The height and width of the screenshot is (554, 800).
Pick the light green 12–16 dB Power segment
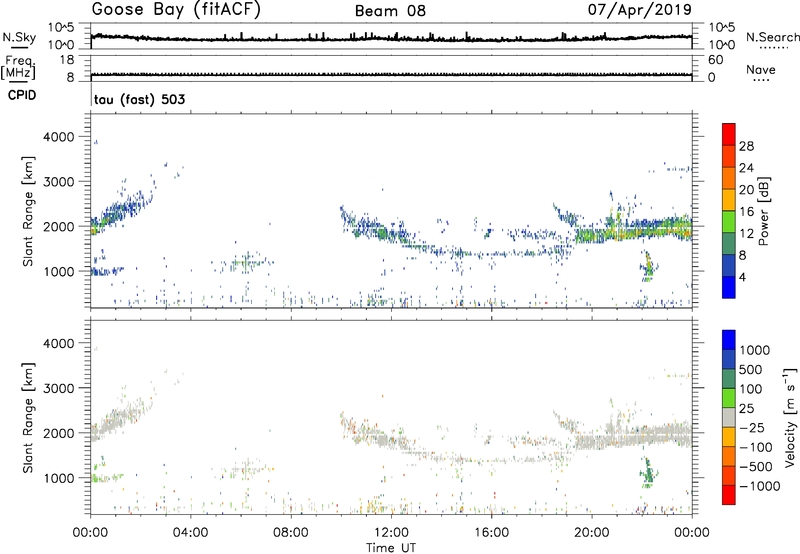point(729,222)
